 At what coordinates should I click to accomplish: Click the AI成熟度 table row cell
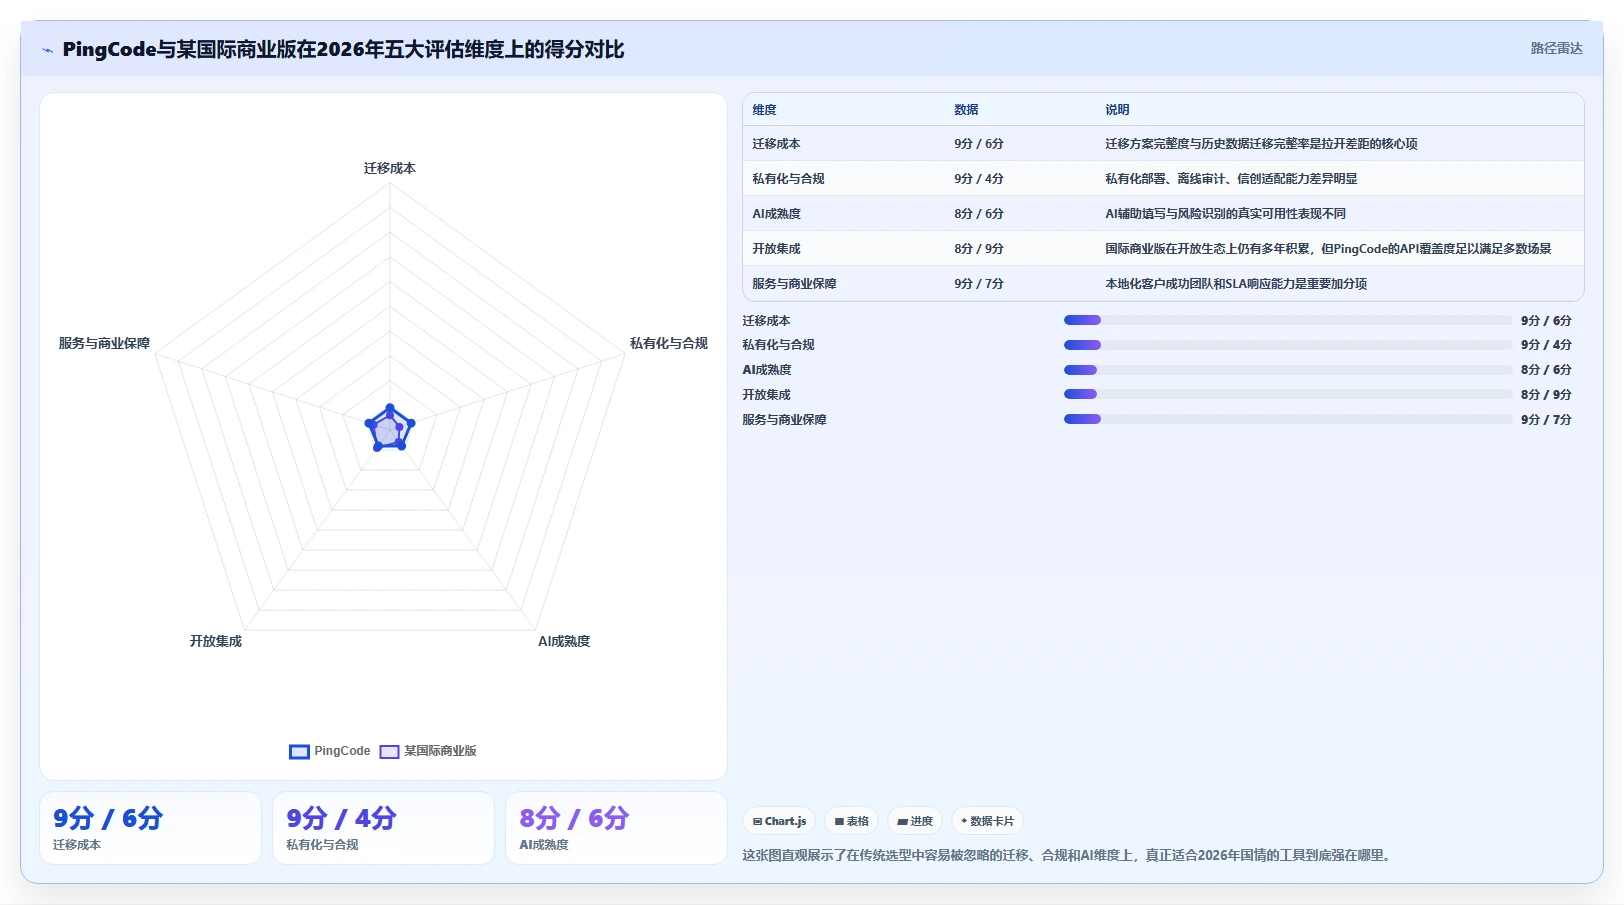click(x=776, y=214)
